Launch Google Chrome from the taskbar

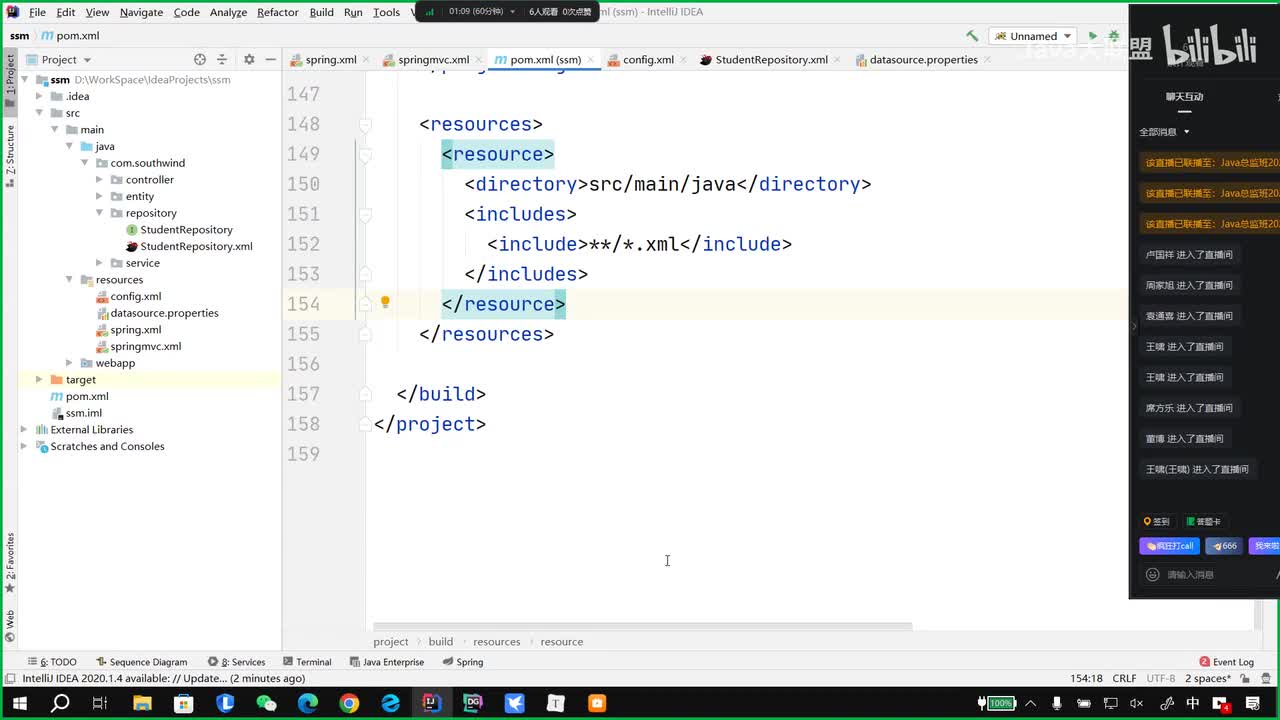click(x=349, y=703)
